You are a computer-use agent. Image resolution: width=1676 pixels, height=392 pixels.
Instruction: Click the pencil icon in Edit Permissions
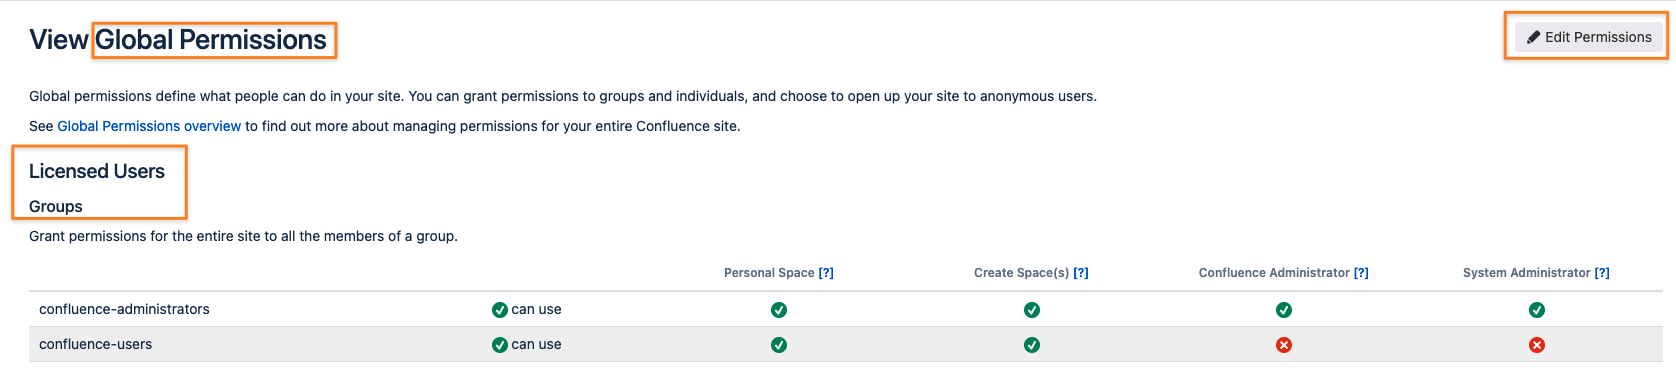(1533, 37)
